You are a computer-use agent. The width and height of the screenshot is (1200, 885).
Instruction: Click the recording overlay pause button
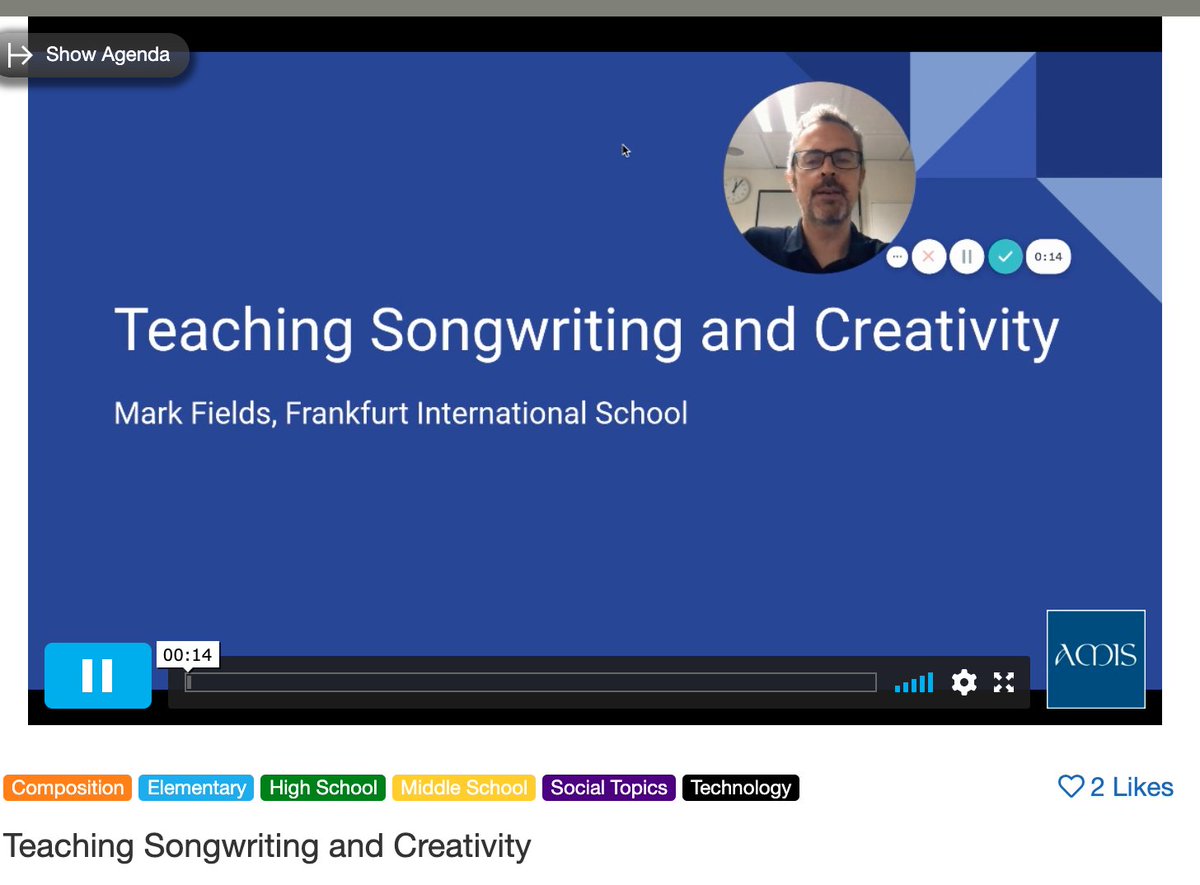pyautogui.click(x=966, y=257)
